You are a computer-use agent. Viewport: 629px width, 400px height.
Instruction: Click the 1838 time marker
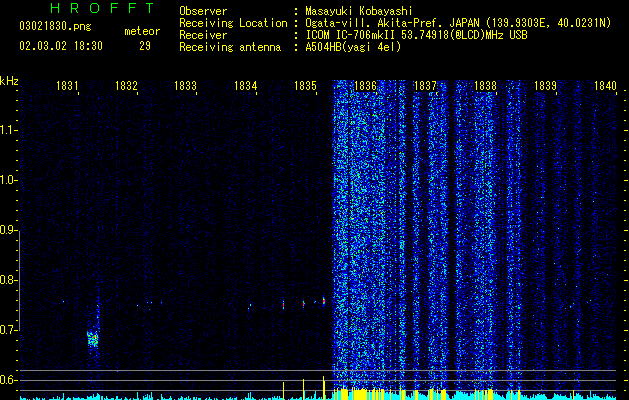tap(485, 86)
